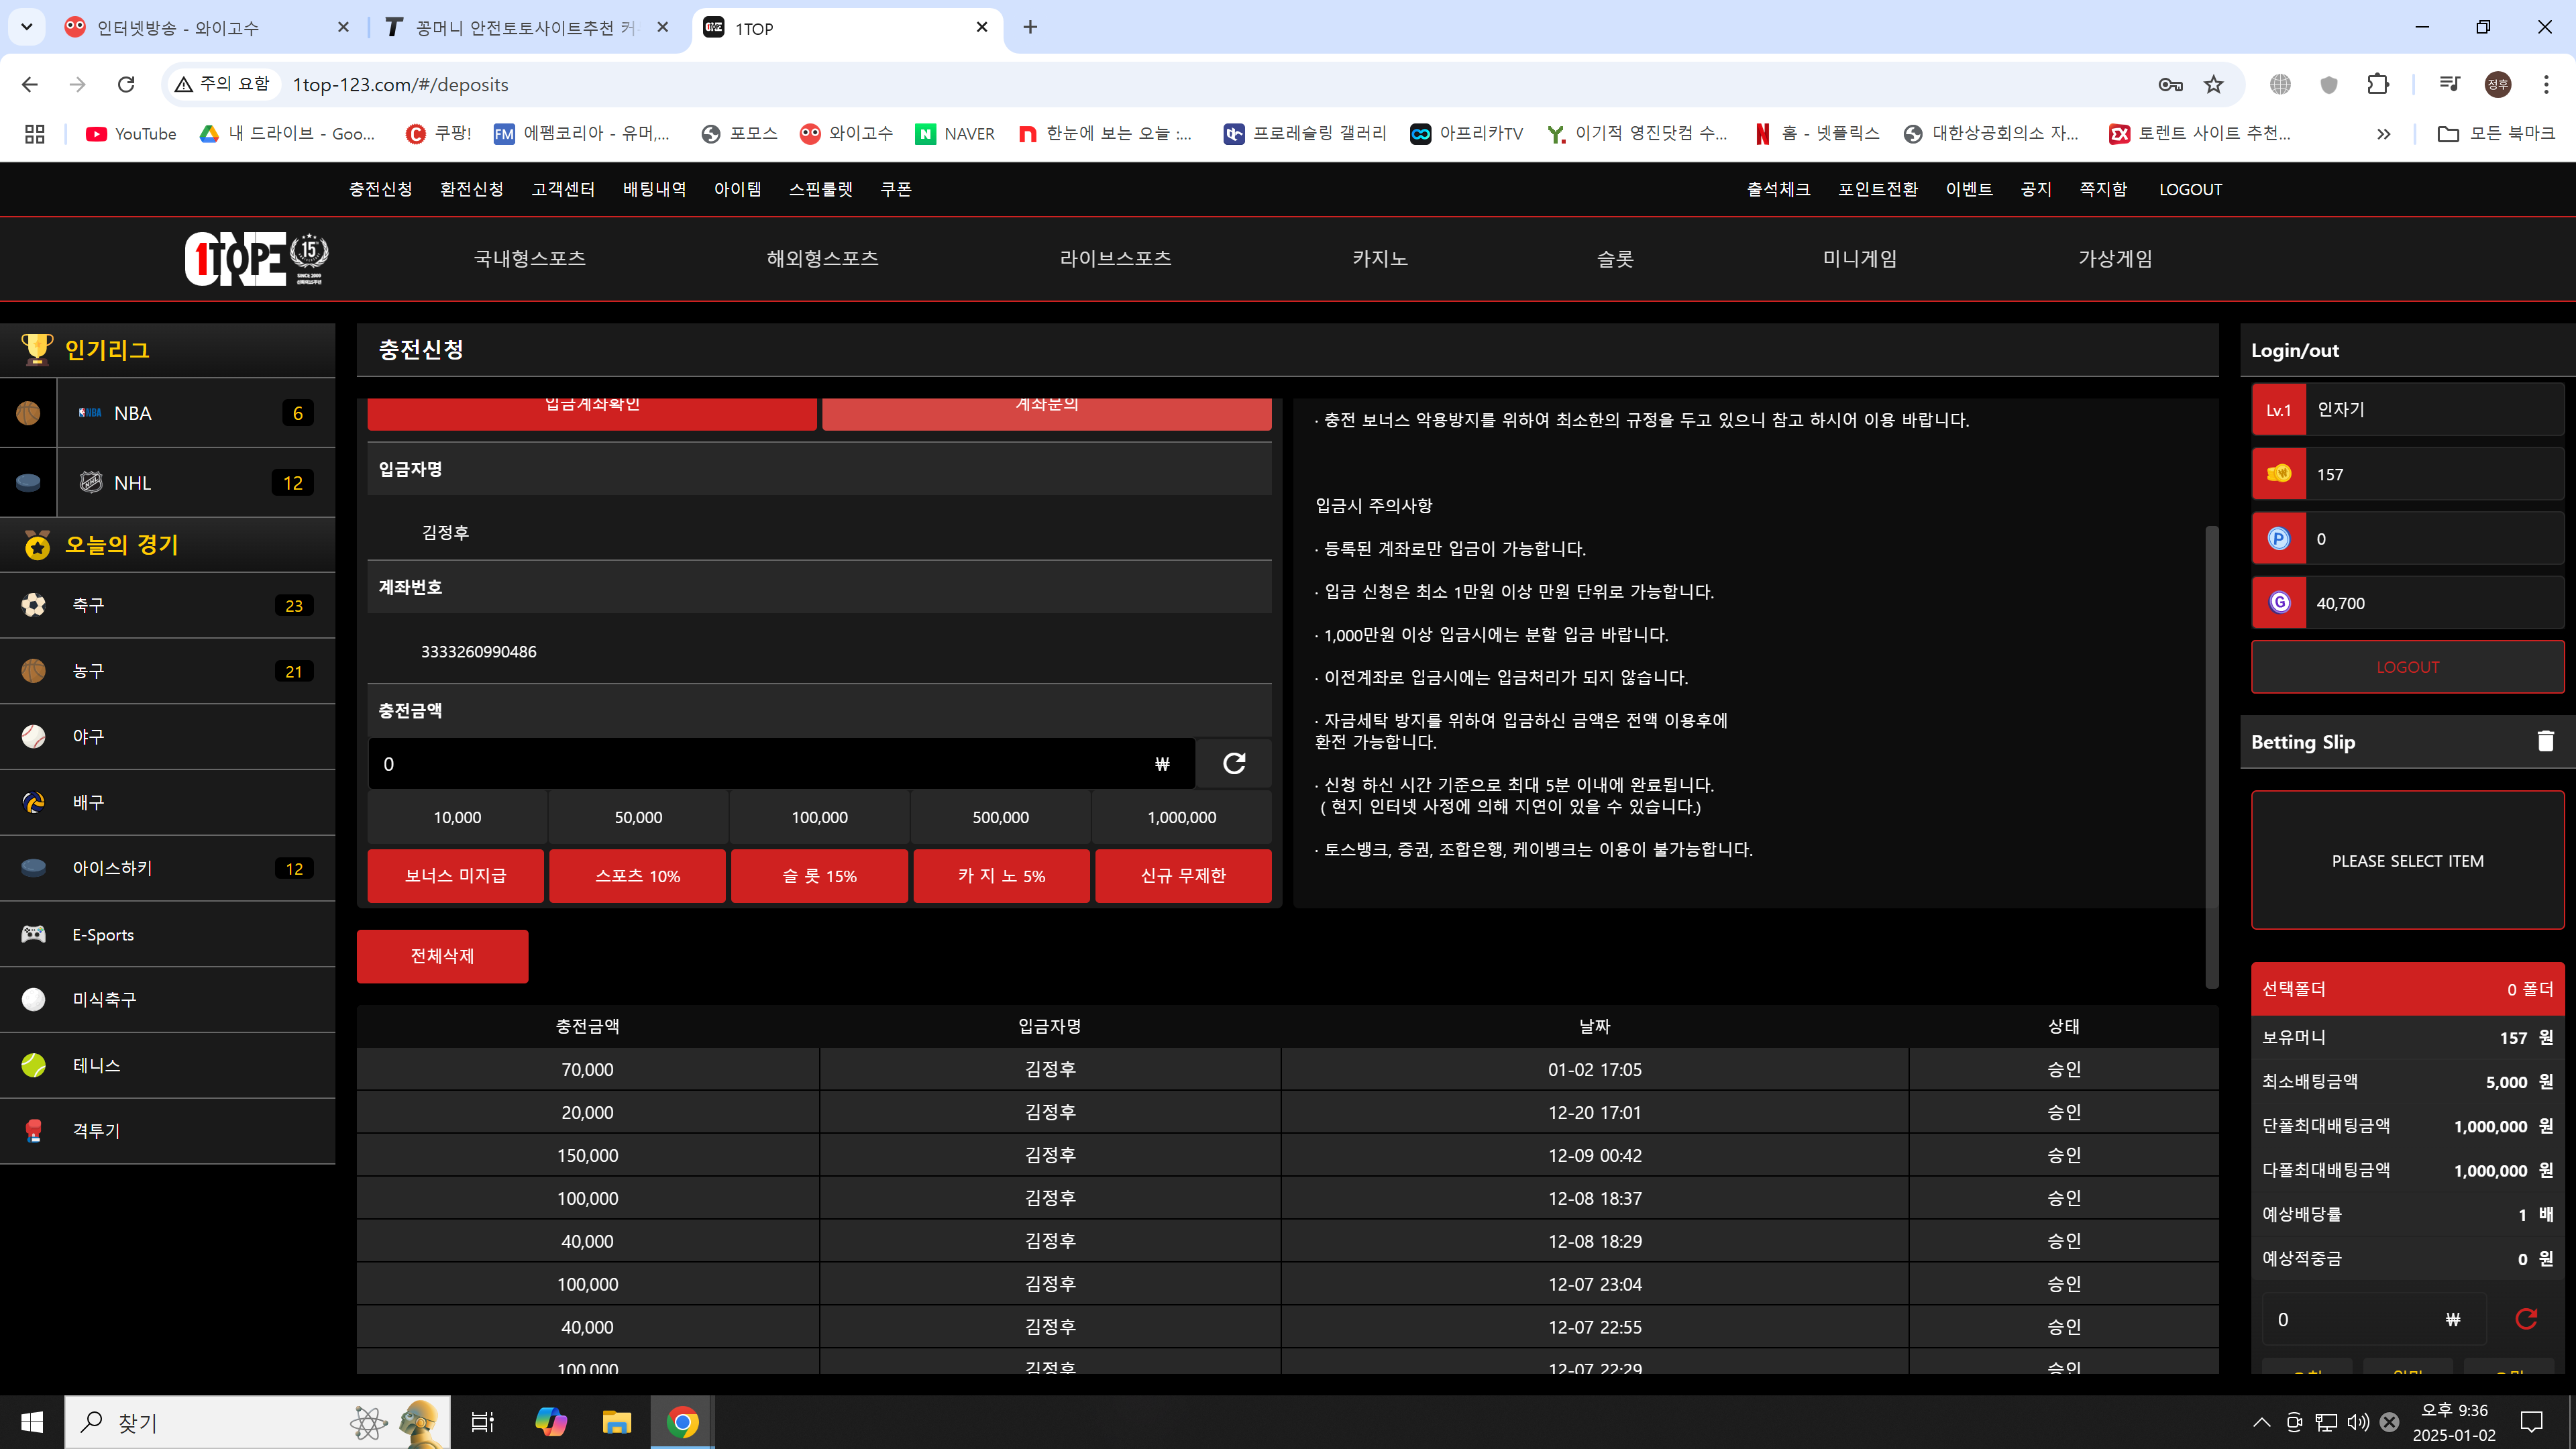Screen dimensions: 2576x1449
Task: Expand hidden bookmarks with the chevron
Action: [2384, 134]
